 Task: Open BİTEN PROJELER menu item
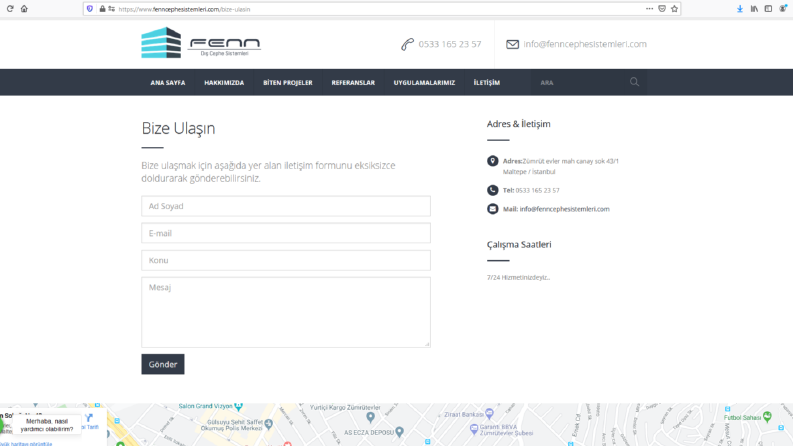click(288, 82)
